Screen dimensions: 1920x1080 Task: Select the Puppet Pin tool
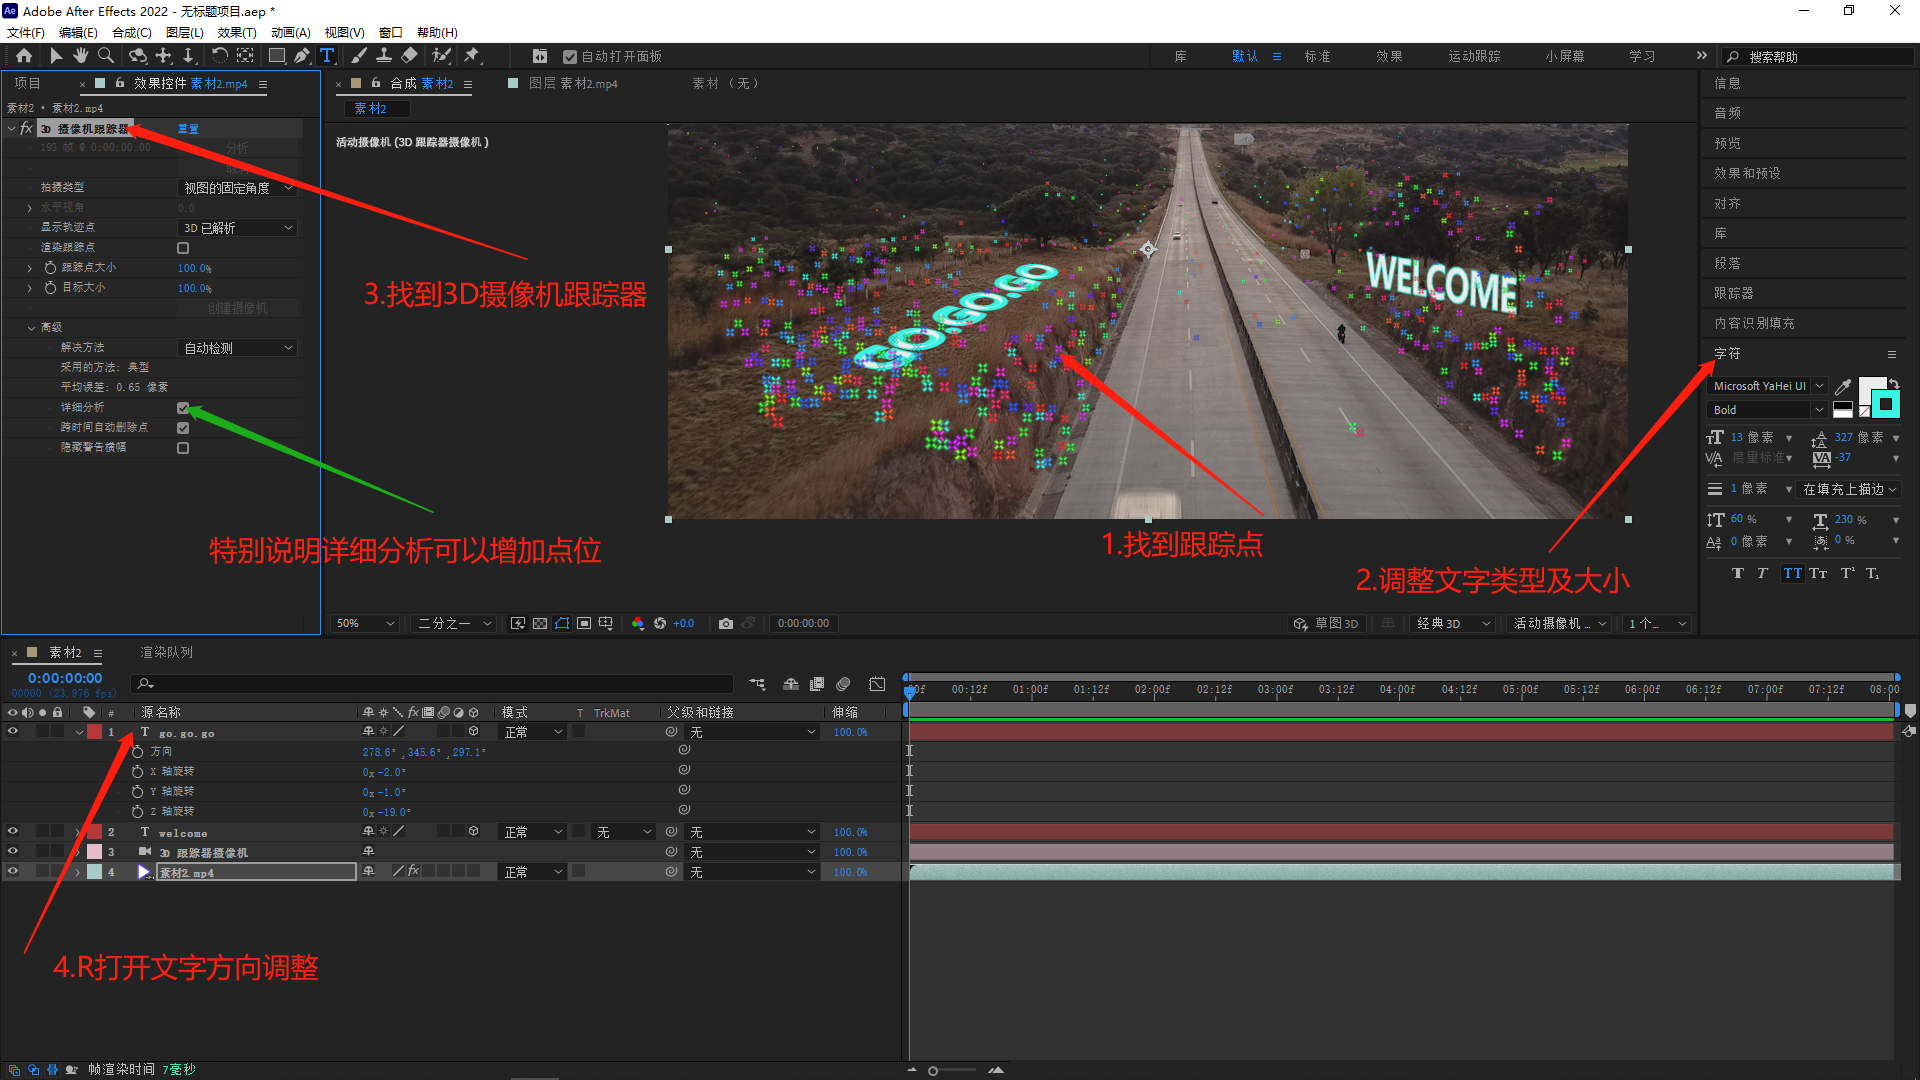pyautogui.click(x=472, y=56)
